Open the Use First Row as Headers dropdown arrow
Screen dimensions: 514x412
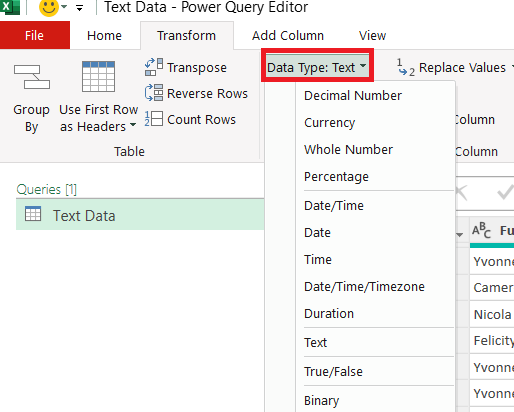coord(133,125)
